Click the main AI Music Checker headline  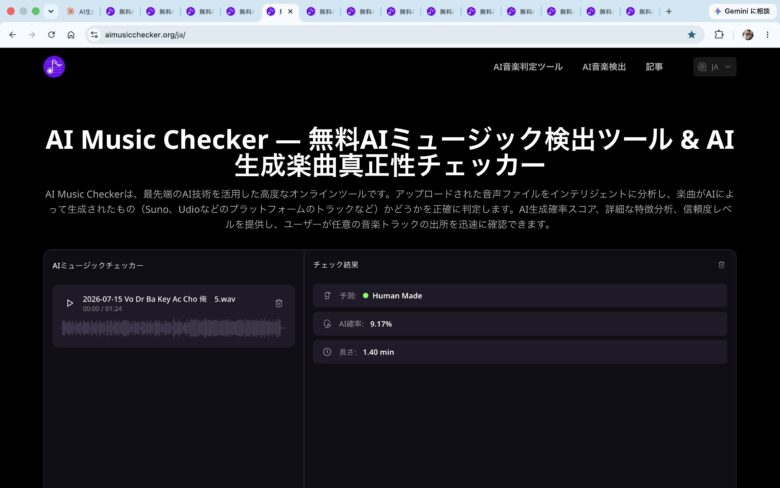tap(390, 152)
